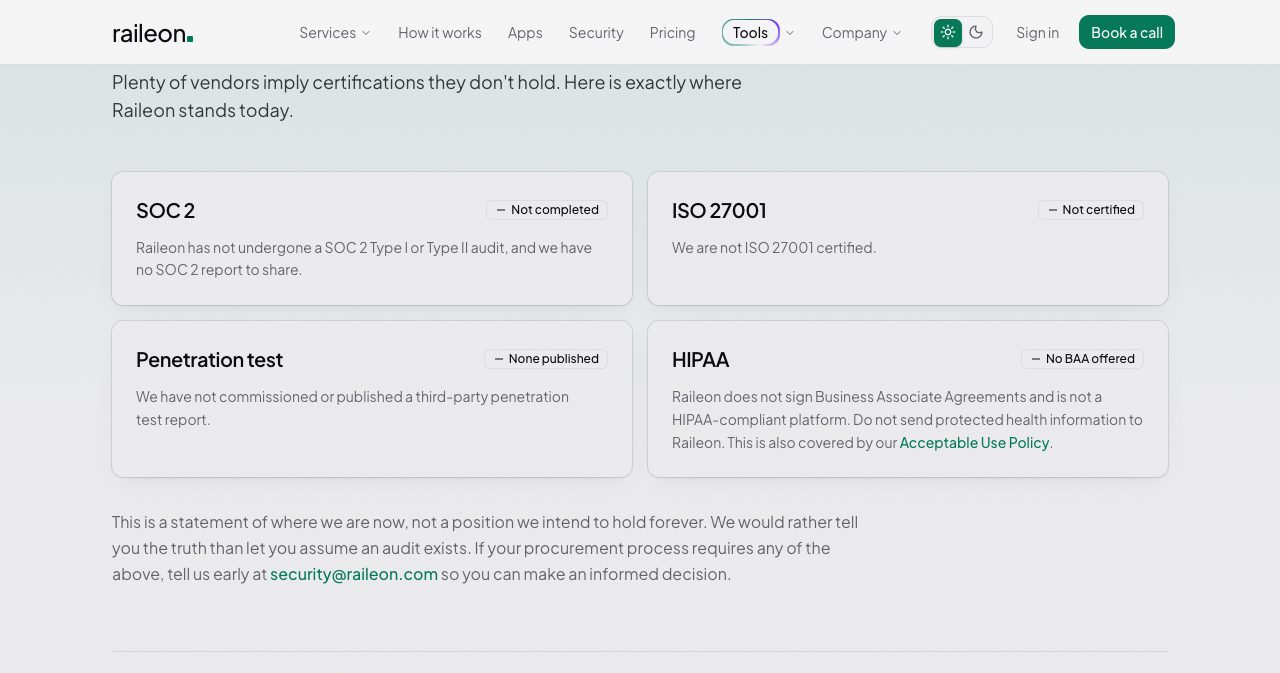The height and width of the screenshot is (673, 1280).
Task: Expand the Company dropdown menu
Action: (x=862, y=33)
